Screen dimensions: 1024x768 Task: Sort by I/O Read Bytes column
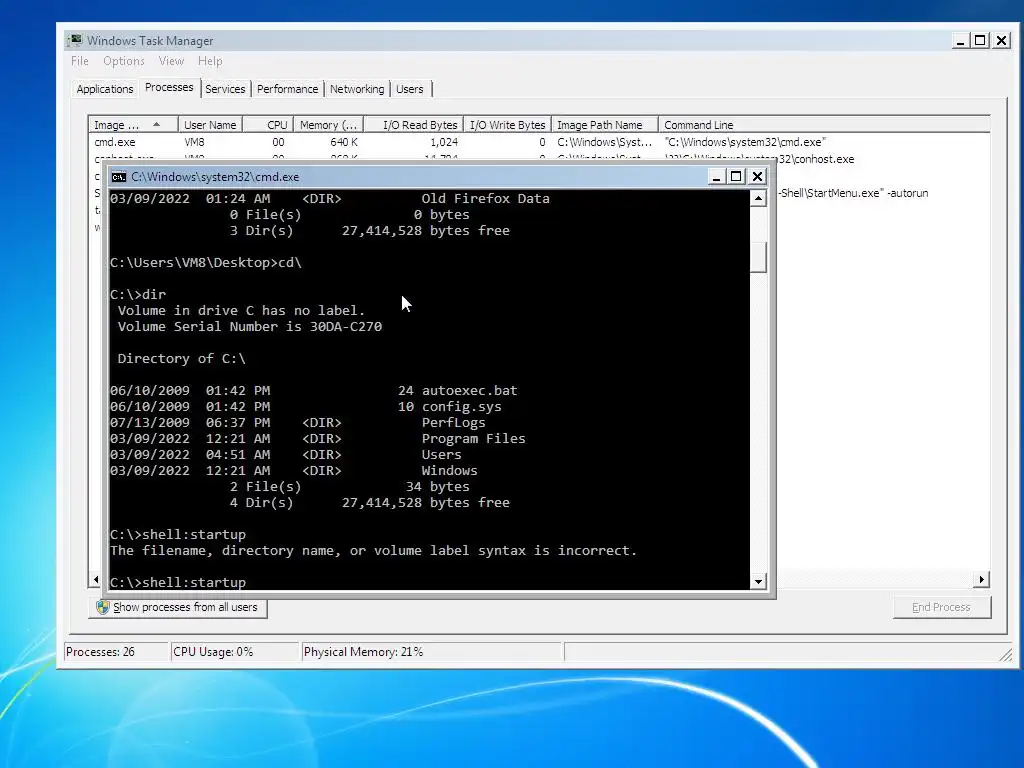[x=413, y=125]
